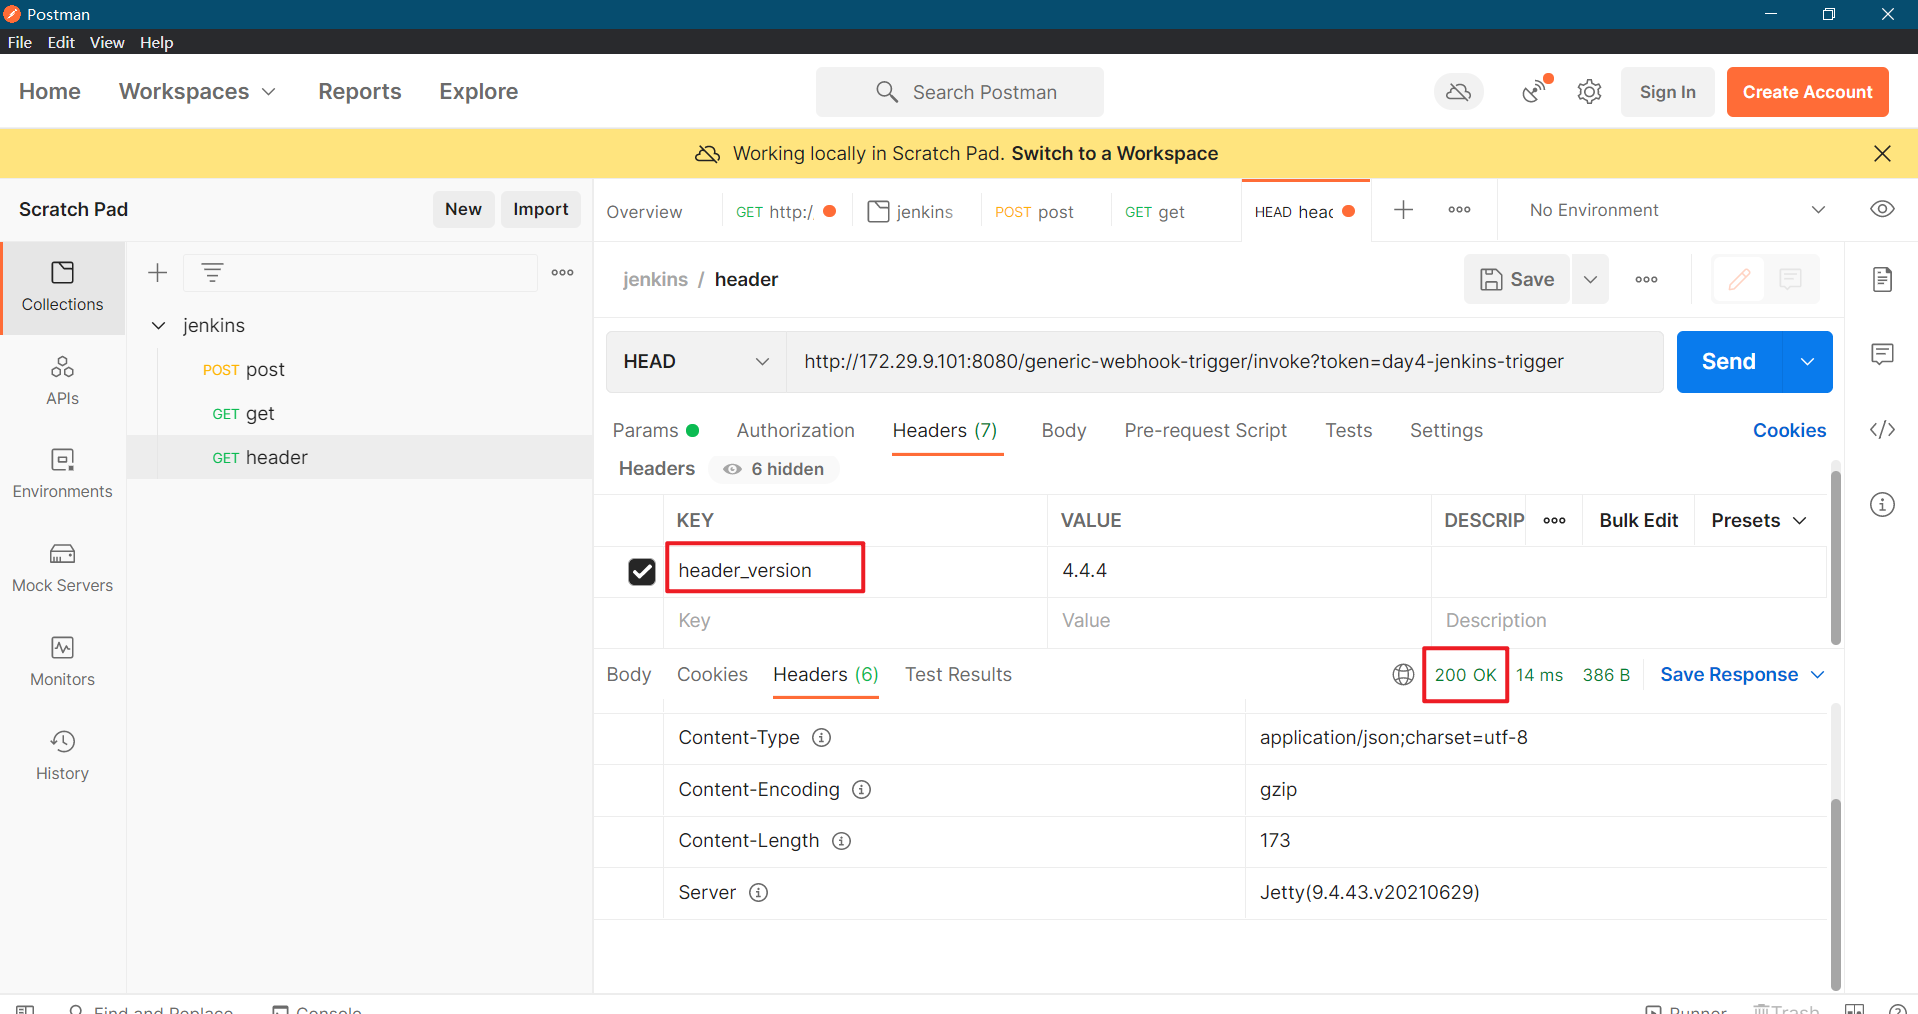Open the documentation icon in right sidebar

click(x=1882, y=279)
